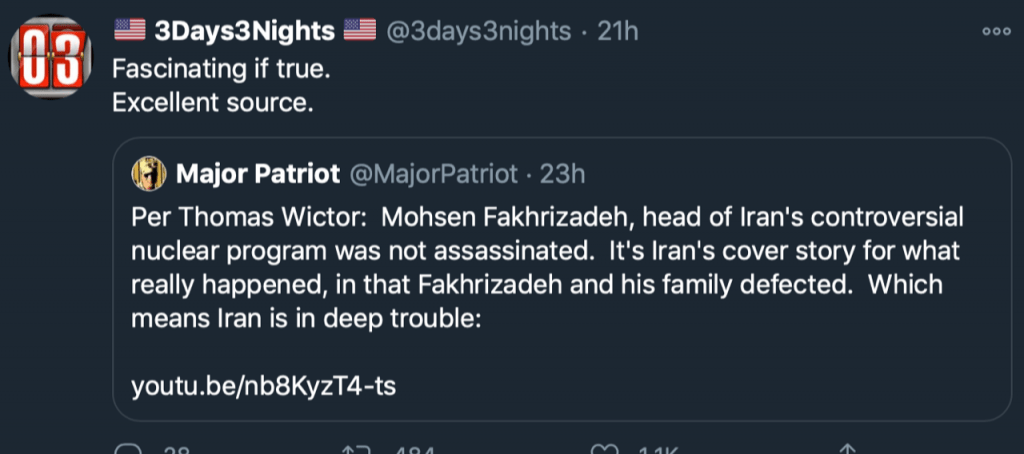
Task: Open Major Patriot's small avatar
Action: [x=149, y=174]
